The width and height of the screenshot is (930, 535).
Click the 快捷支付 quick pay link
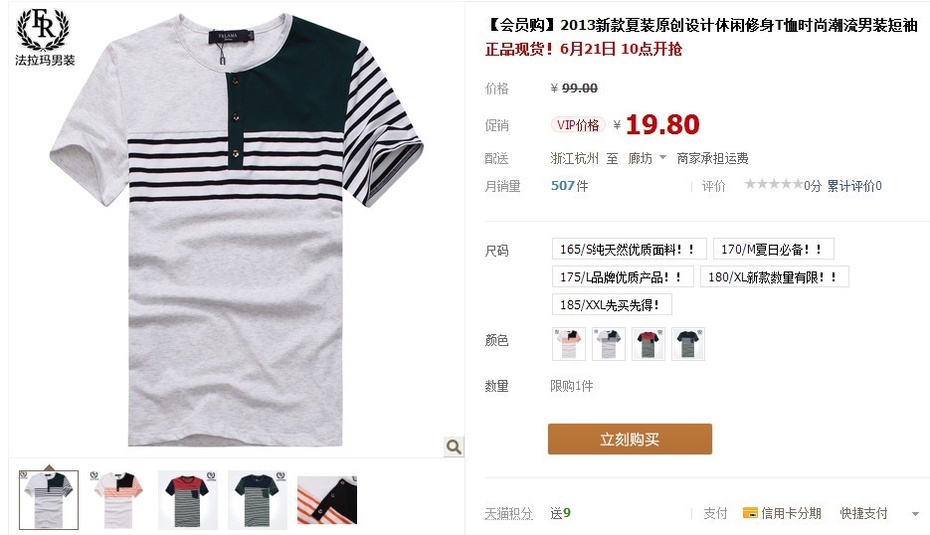pos(863,513)
